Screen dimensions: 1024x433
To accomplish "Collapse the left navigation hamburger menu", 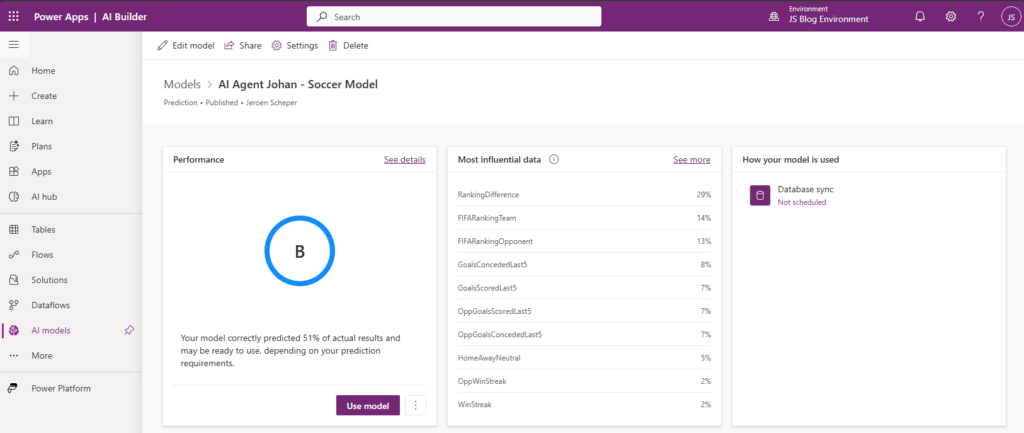I will (14, 45).
